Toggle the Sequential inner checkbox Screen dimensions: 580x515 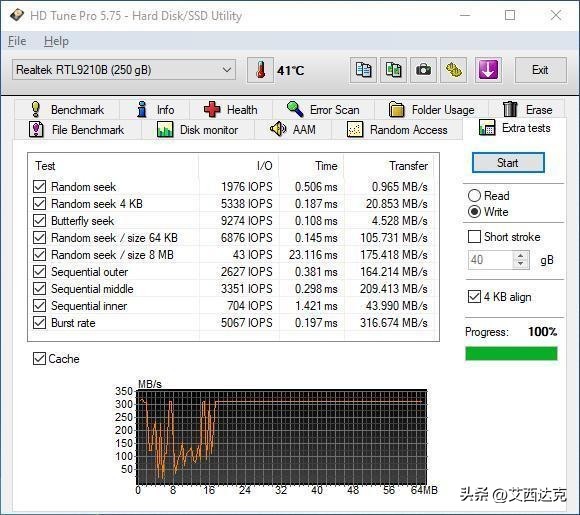point(40,306)
